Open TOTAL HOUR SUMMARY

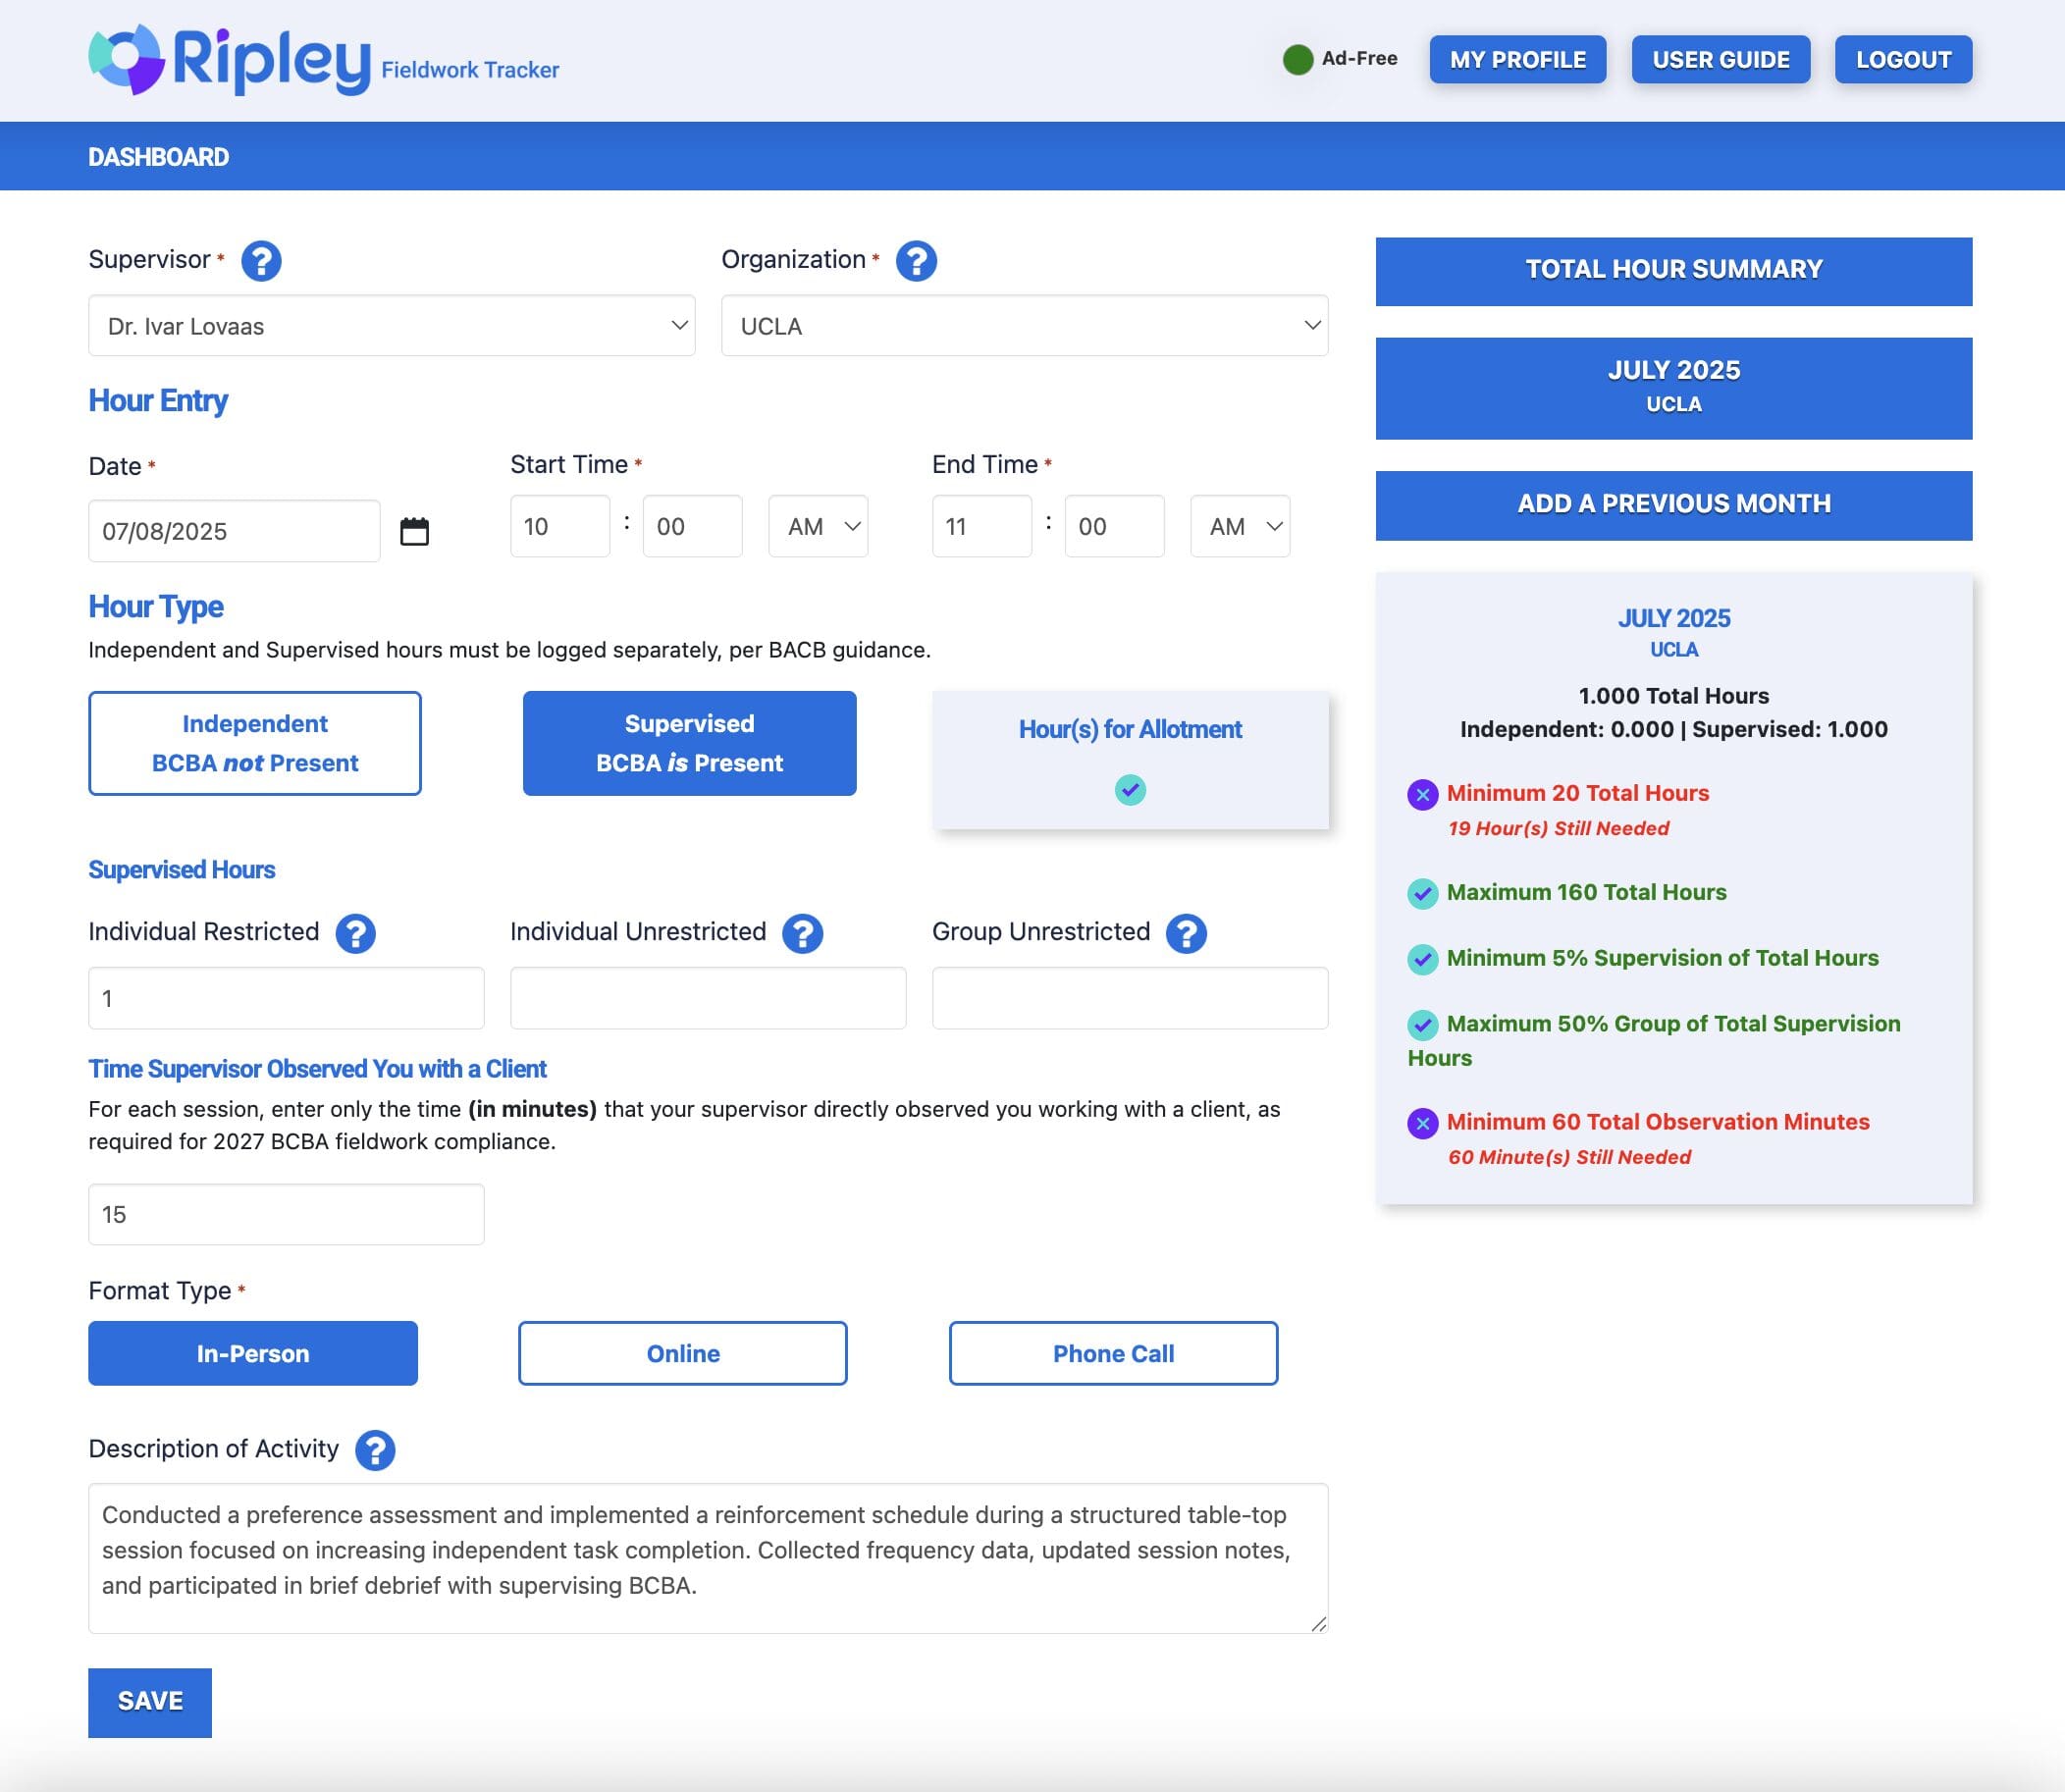(1674, 271)
